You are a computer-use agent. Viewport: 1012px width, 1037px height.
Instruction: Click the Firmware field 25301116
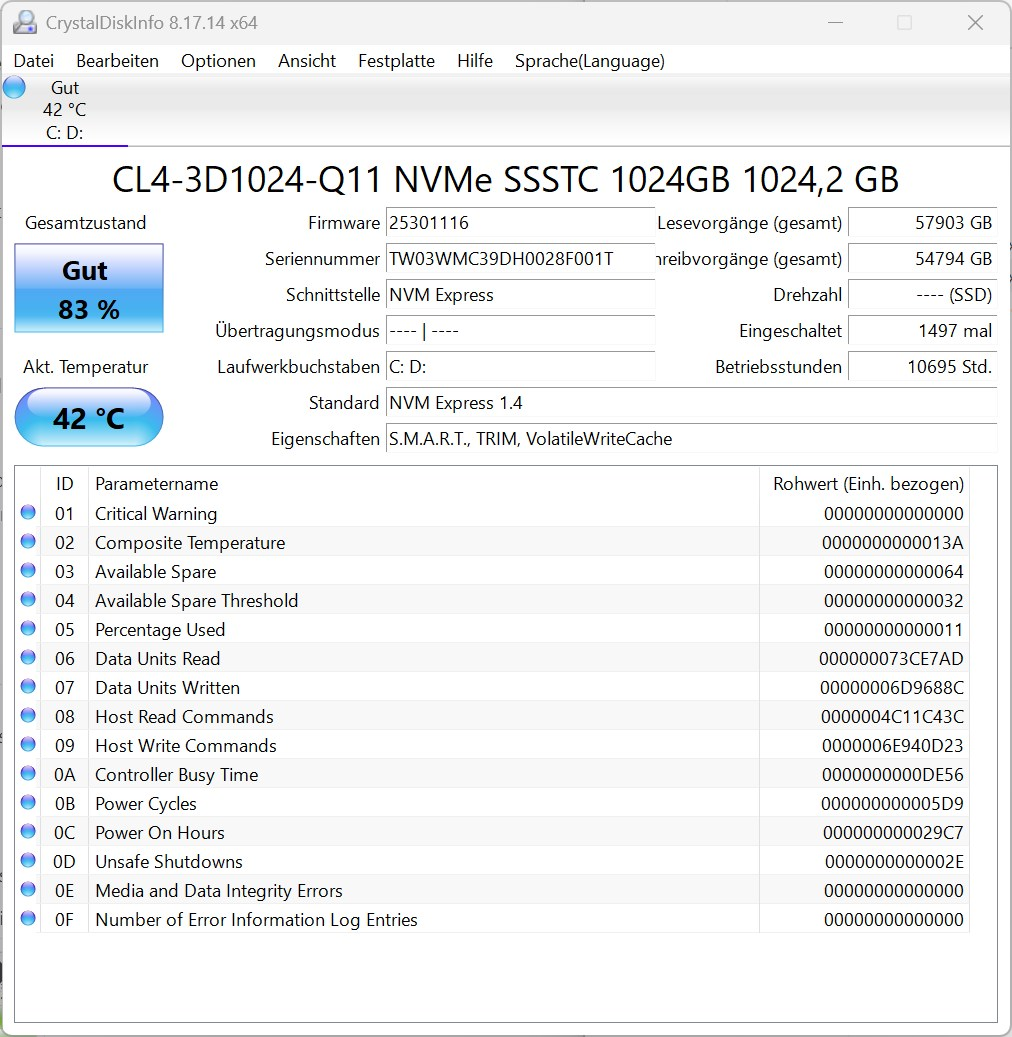point(521,223)
